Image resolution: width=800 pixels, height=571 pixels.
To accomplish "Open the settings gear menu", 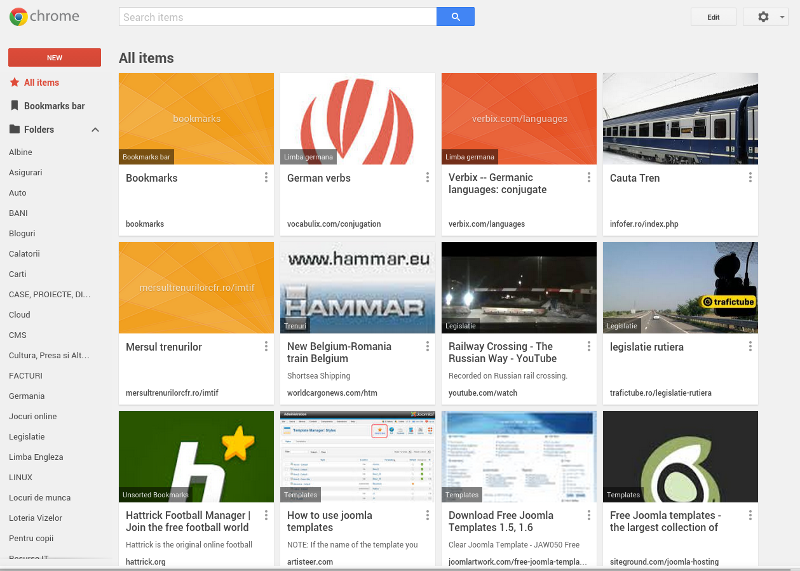I will click(x=763, y=17).
